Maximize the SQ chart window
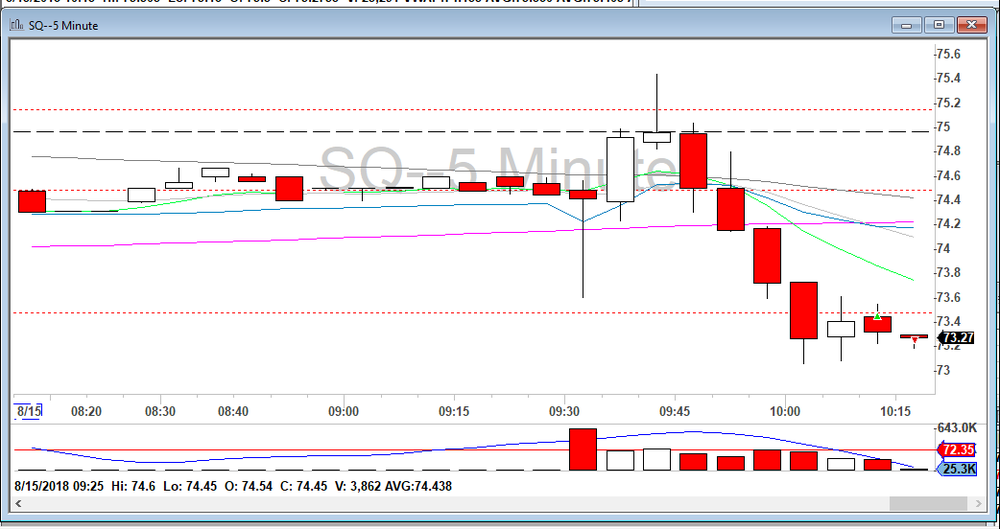 pyautogui.click(x=938, y=25)
